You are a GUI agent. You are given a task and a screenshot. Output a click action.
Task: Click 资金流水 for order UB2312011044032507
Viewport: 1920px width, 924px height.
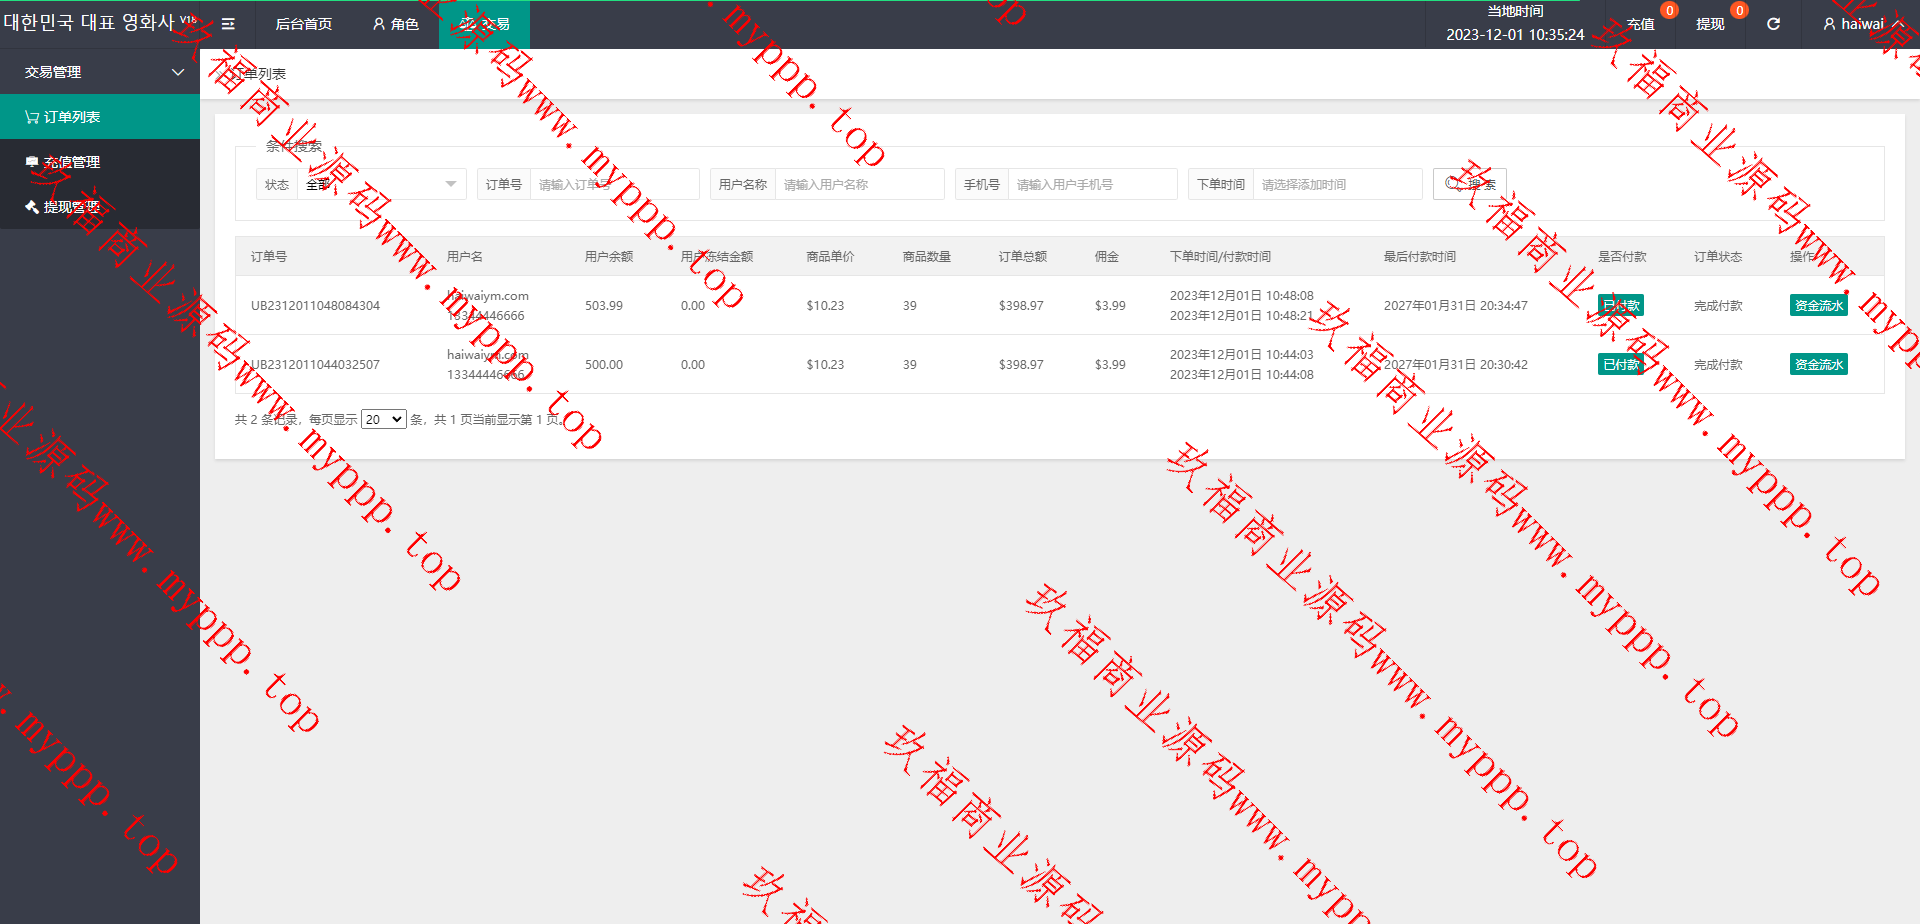[1818, 364]
